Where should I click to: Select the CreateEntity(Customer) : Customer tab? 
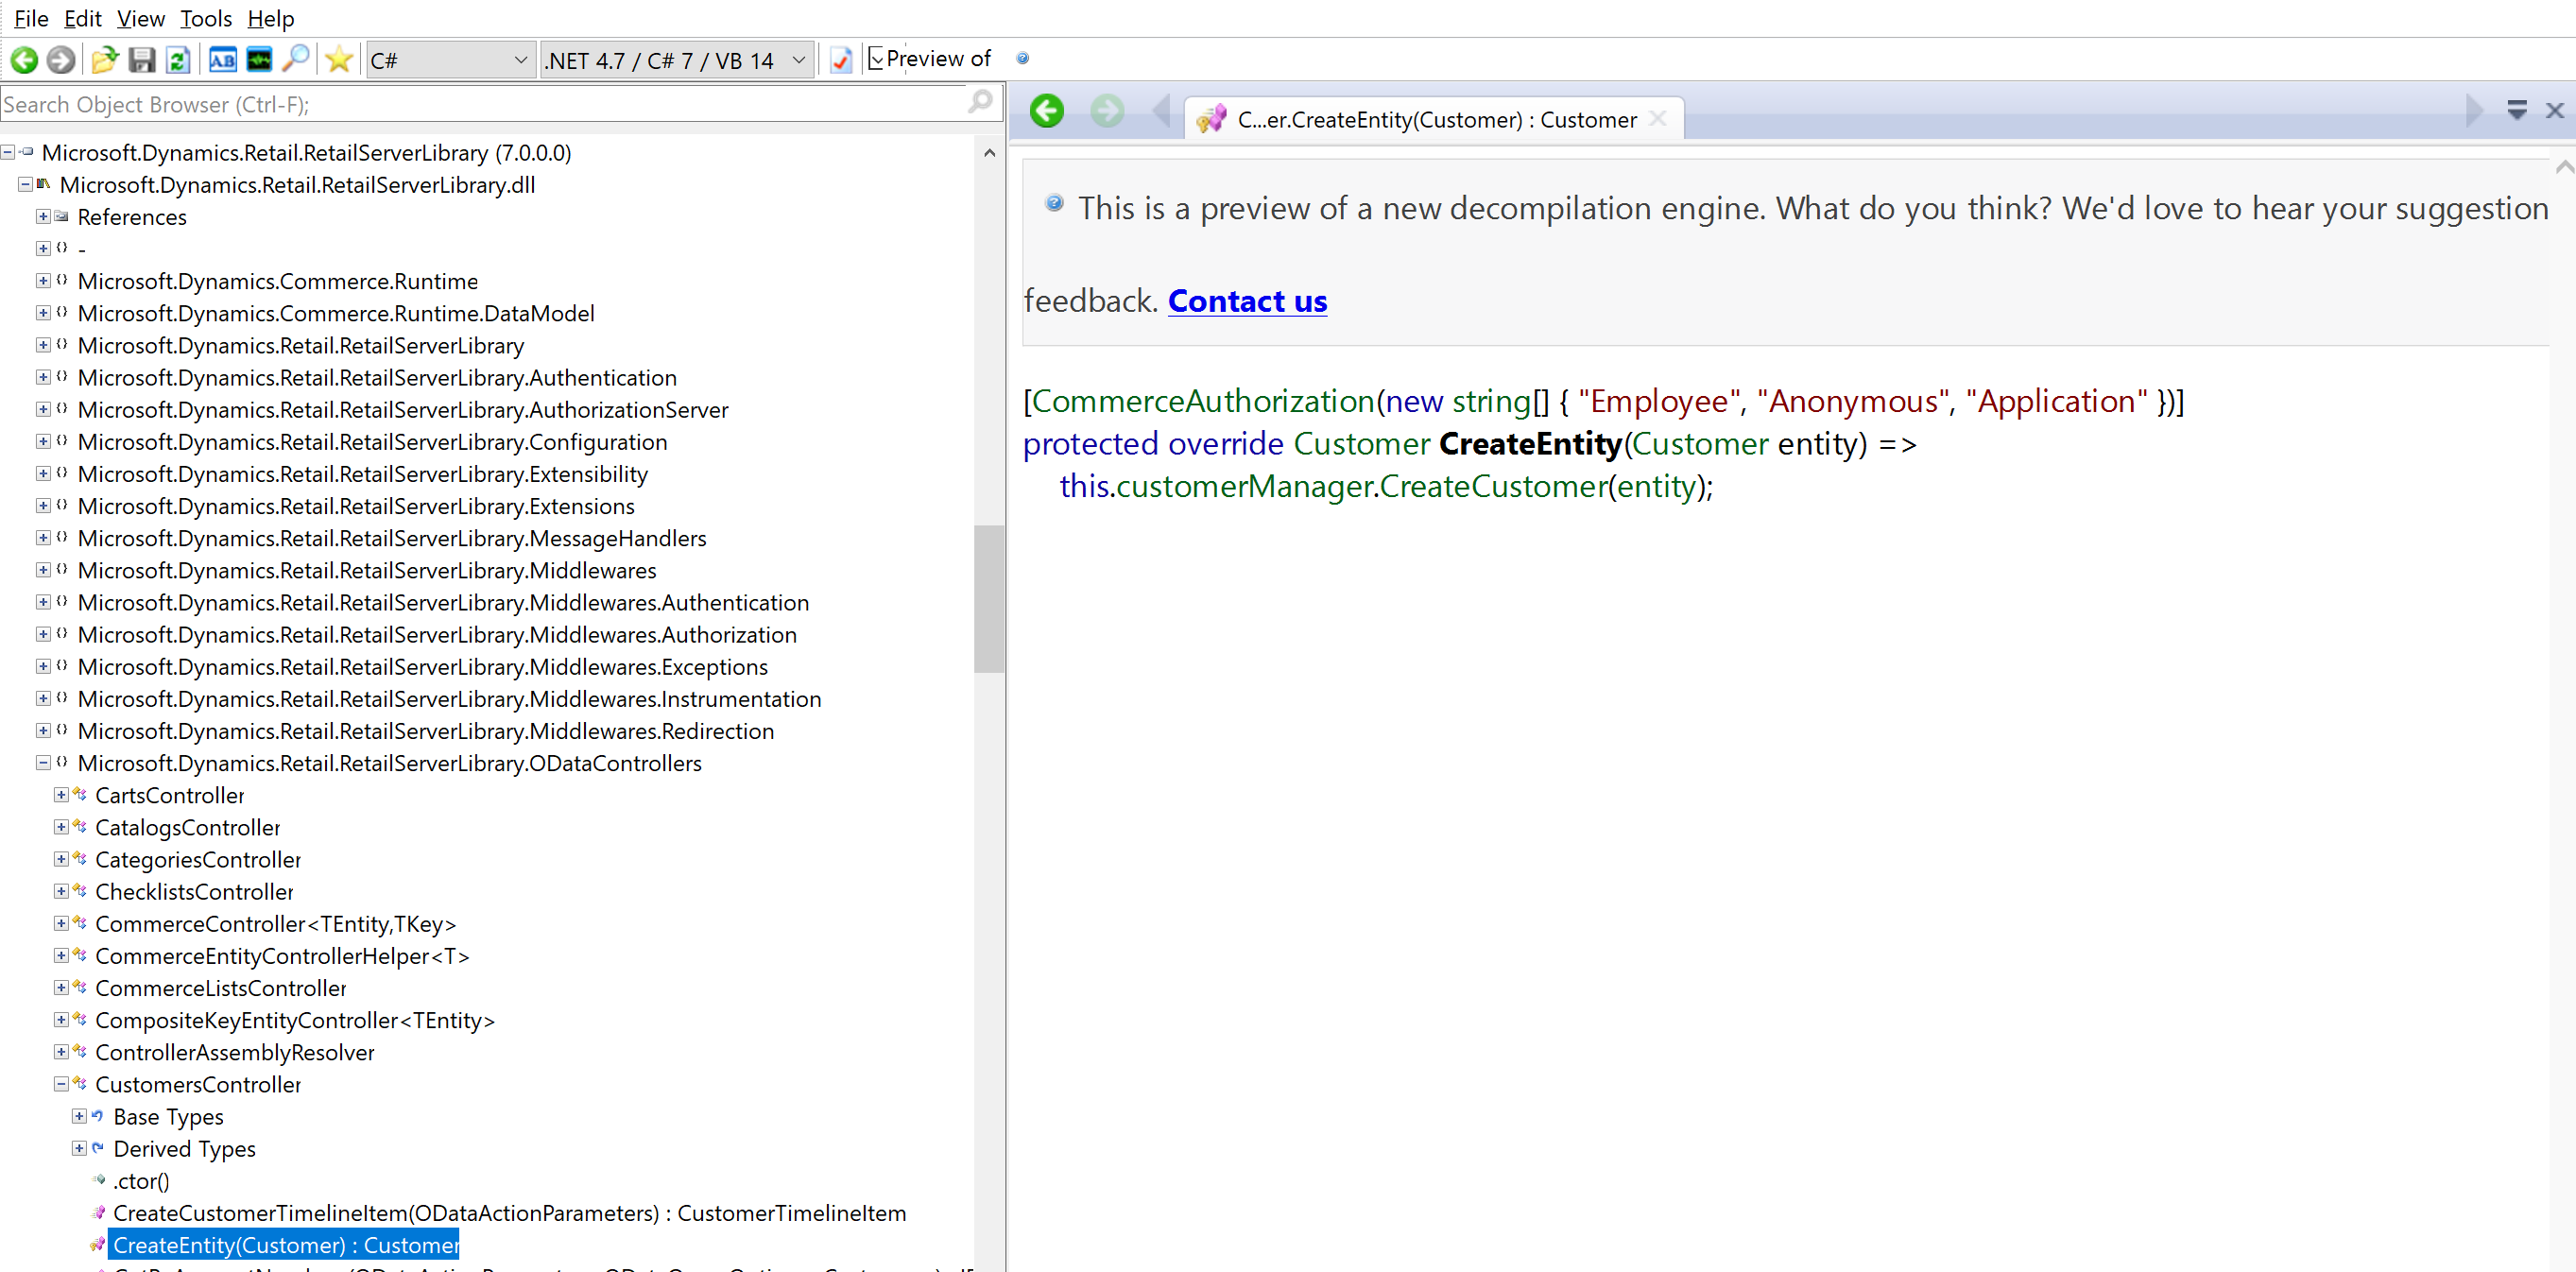click(1435, 119)
